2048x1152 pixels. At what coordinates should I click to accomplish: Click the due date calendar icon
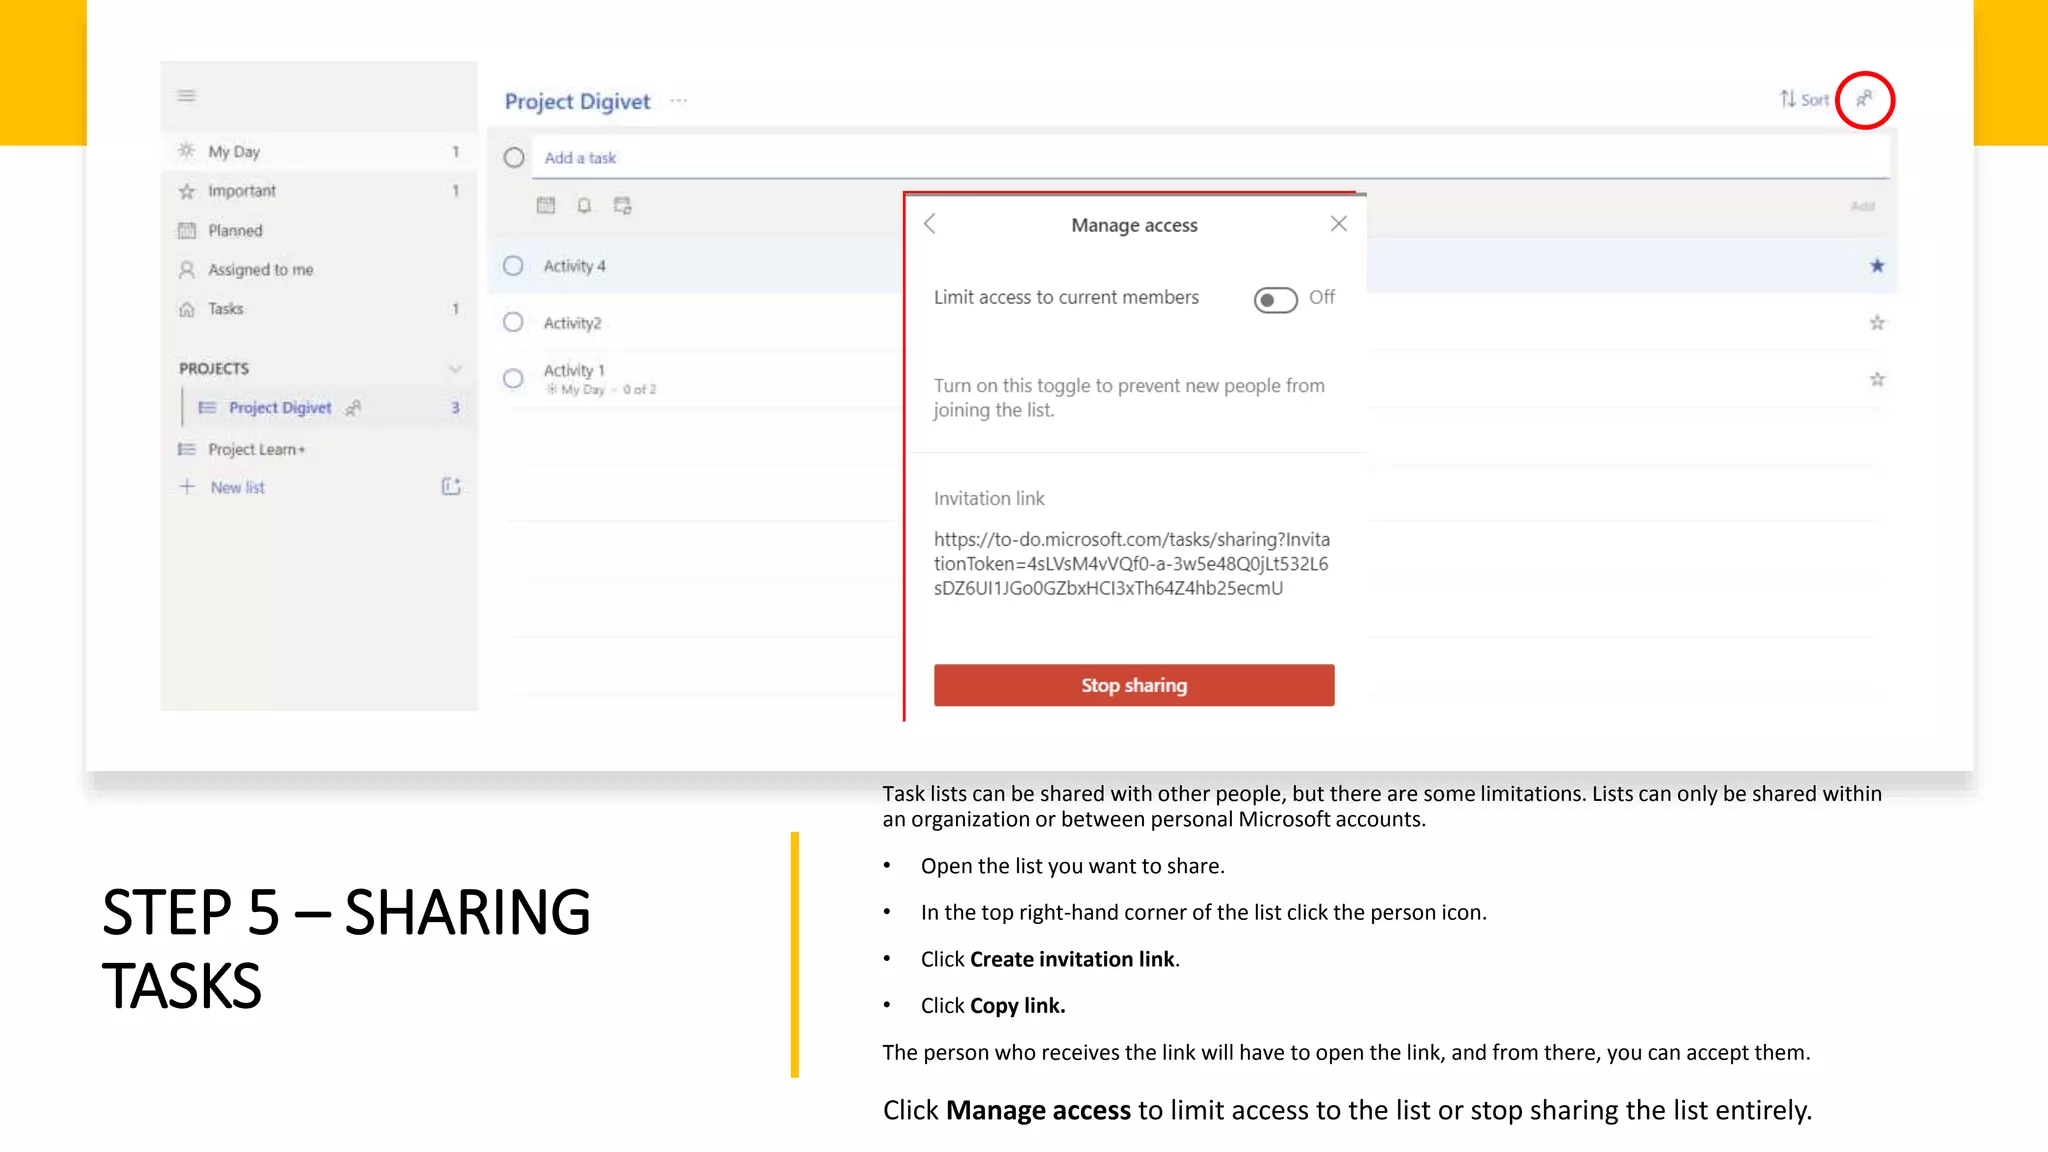tap(545, 205)
